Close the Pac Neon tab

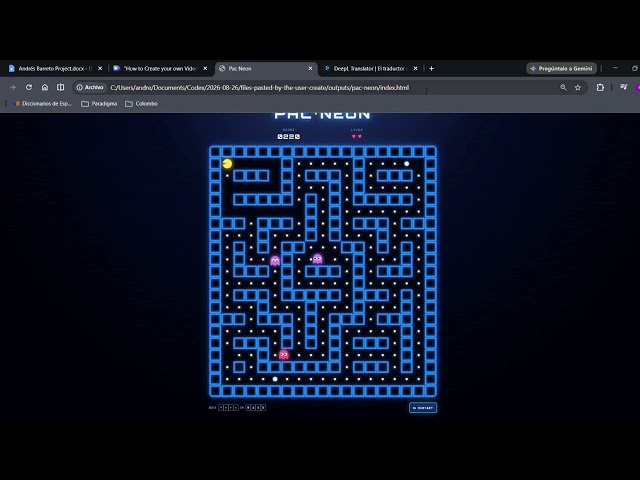[310, 69]
